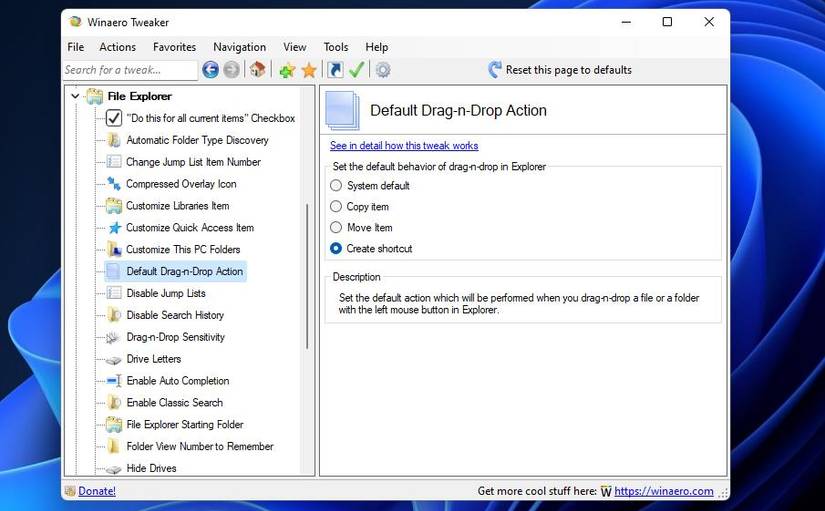Select "Disable Jump Lists" tree row text
The height and width of the screenshot is (511, 825).
(166, 293)
